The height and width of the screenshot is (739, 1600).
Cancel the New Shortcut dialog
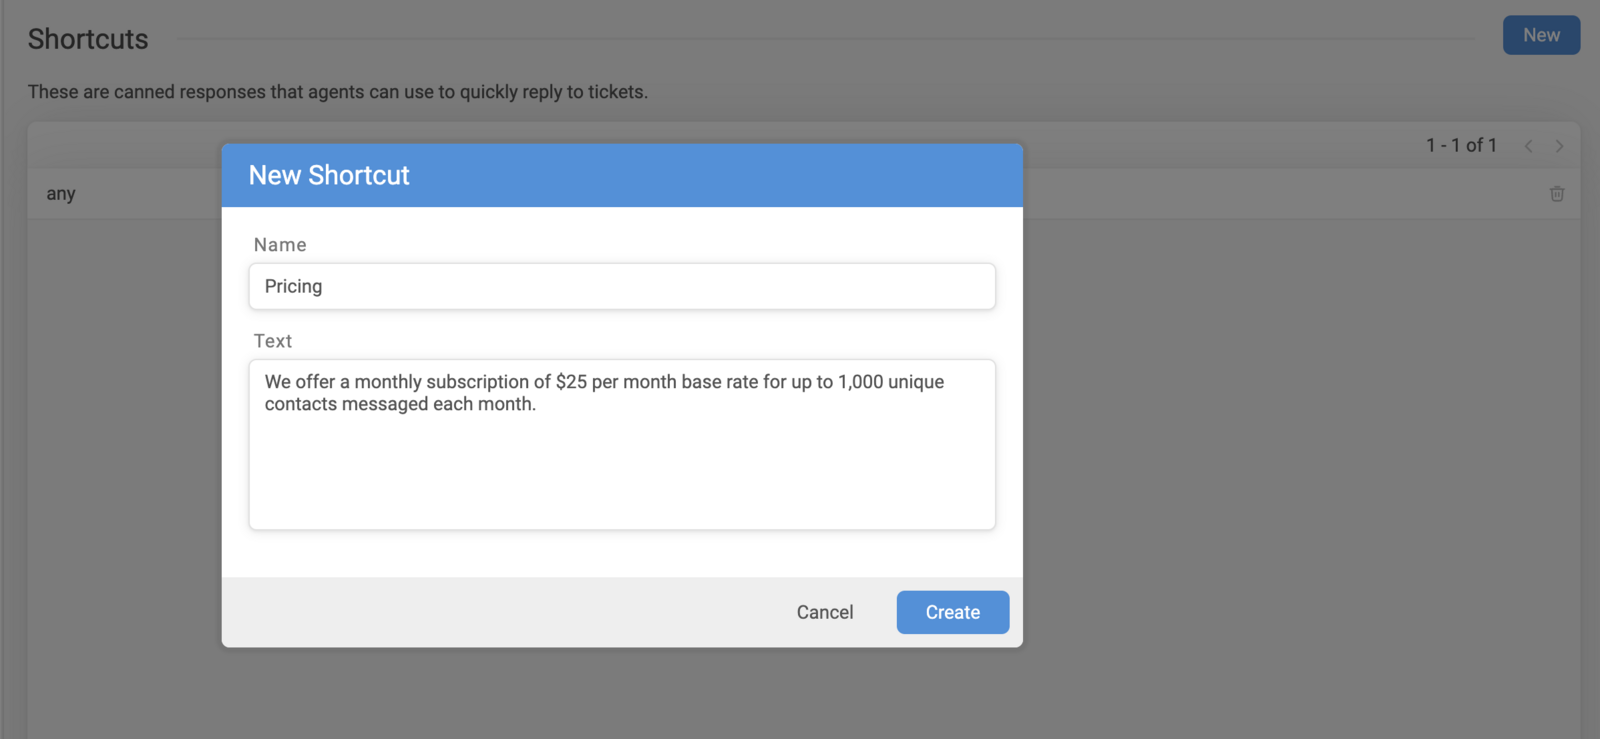[x=824, y=612]
